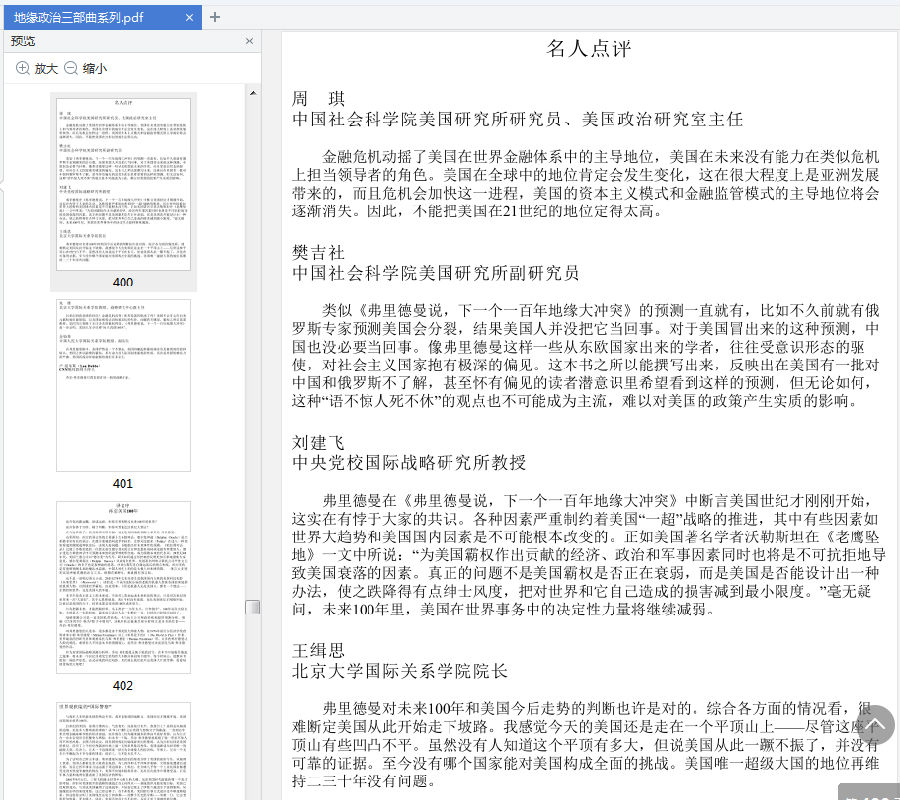
Task: Click the 放大 text label
Action: pyautogui.click(x=46, y=68)
